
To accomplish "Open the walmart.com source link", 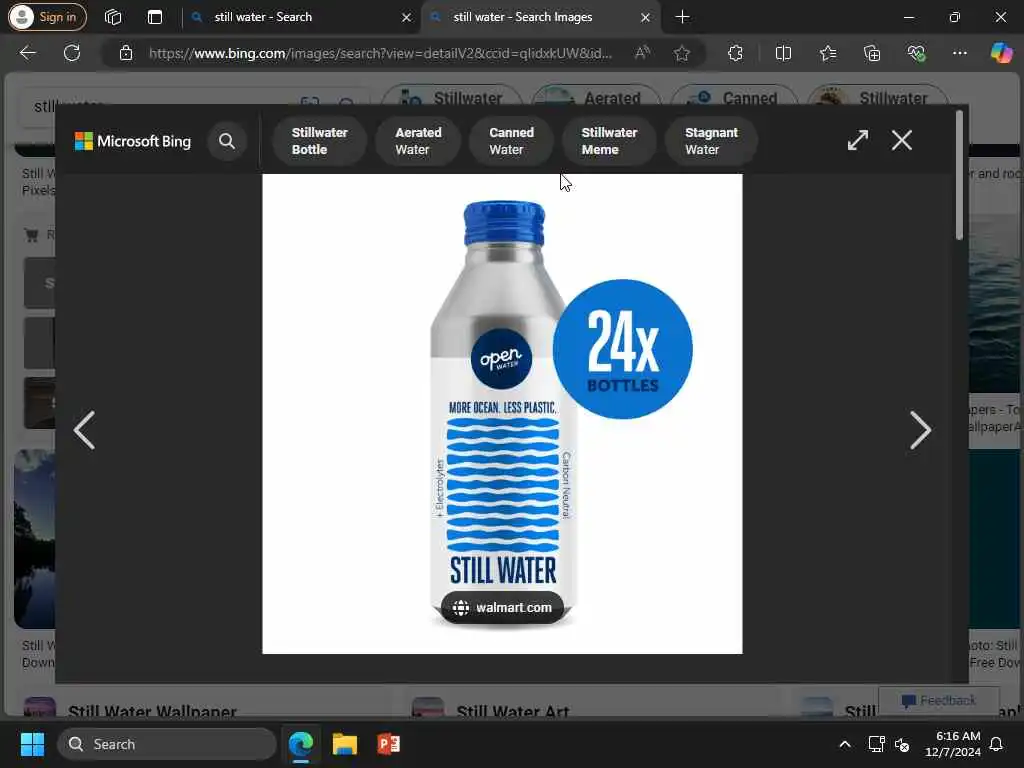I will click(502, 608).
